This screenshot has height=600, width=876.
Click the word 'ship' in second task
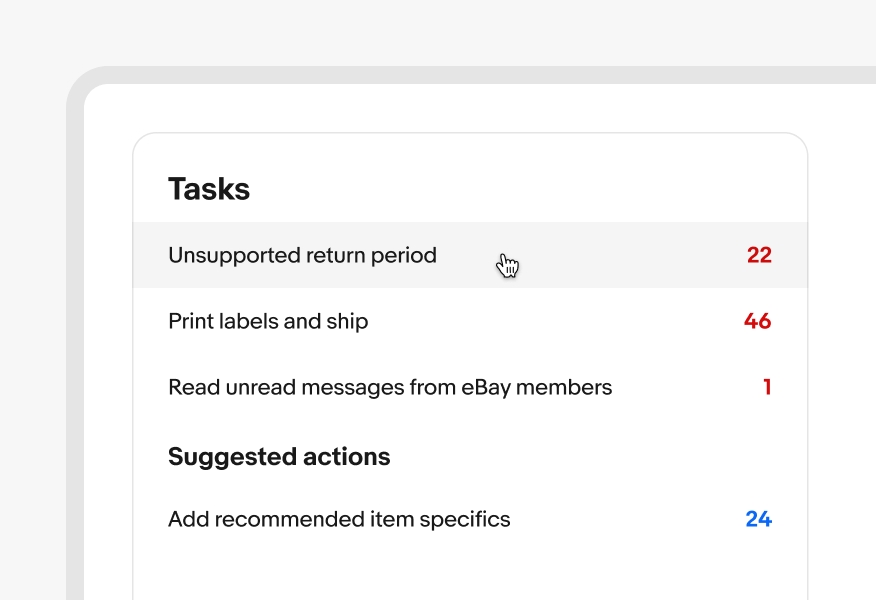click(347, 321)
